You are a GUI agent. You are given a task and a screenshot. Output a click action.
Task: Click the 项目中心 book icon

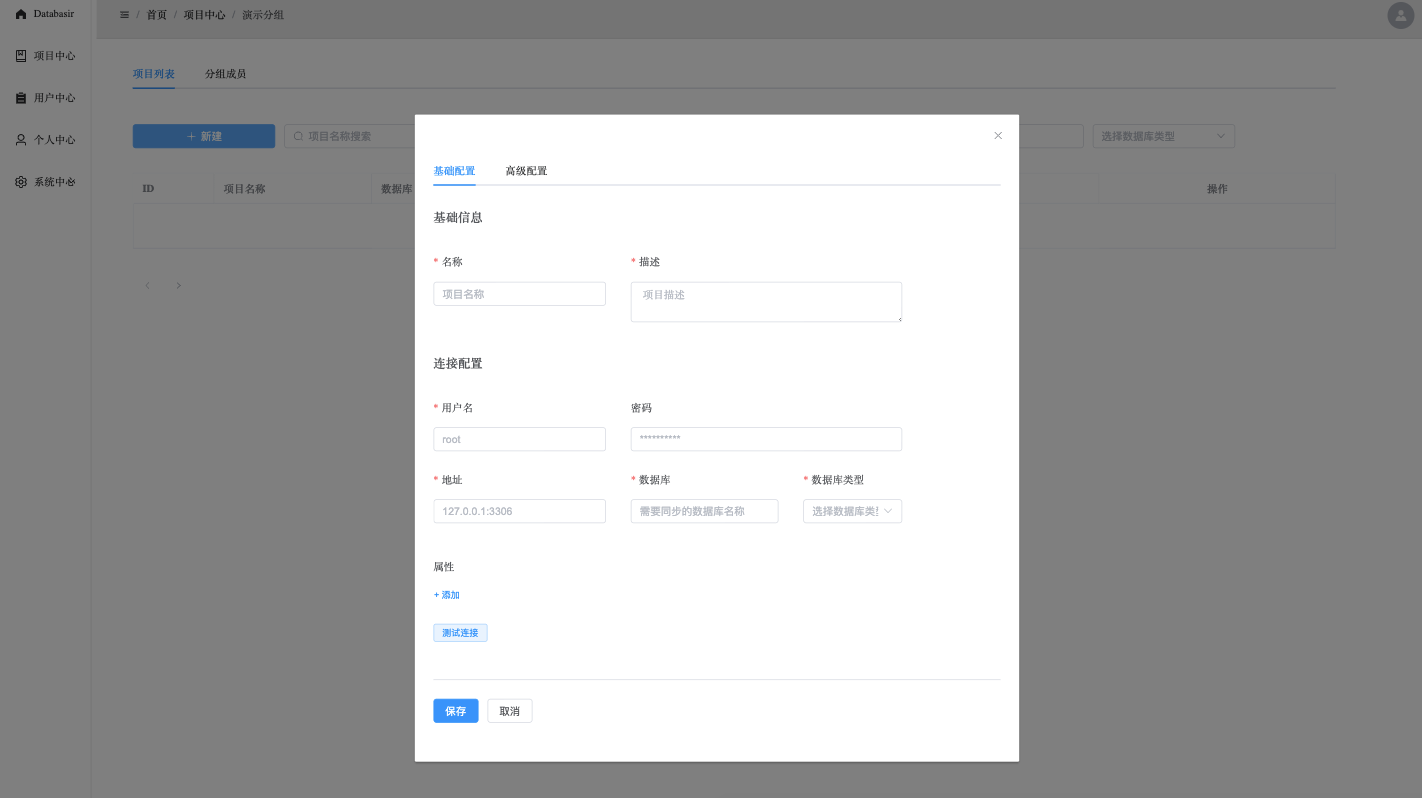[x=21, y=56]
